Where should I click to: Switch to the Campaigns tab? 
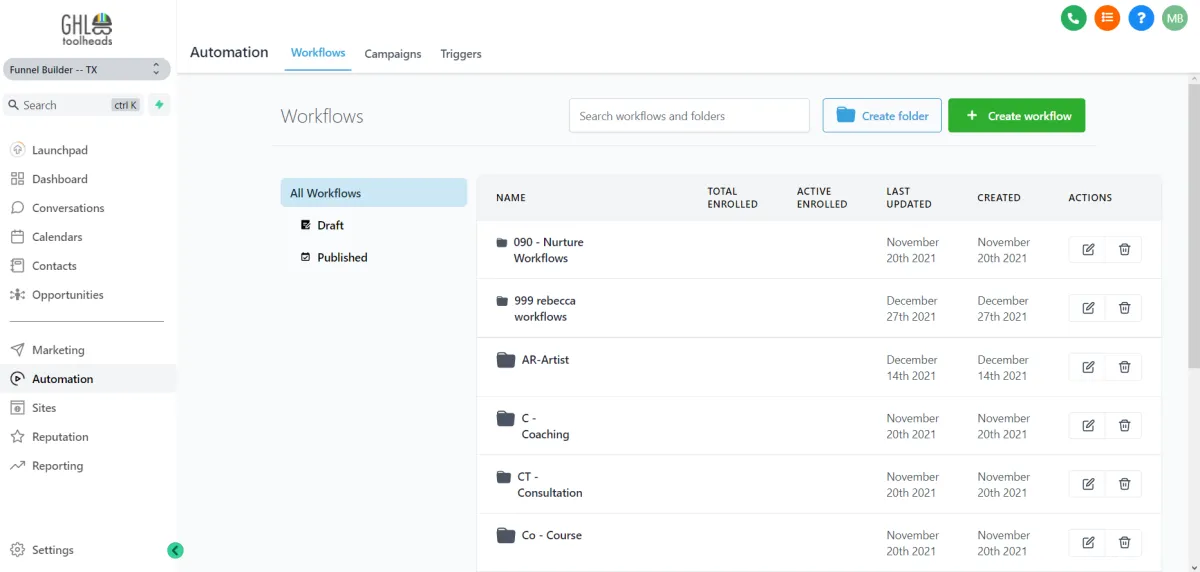(x=392, y=54)
